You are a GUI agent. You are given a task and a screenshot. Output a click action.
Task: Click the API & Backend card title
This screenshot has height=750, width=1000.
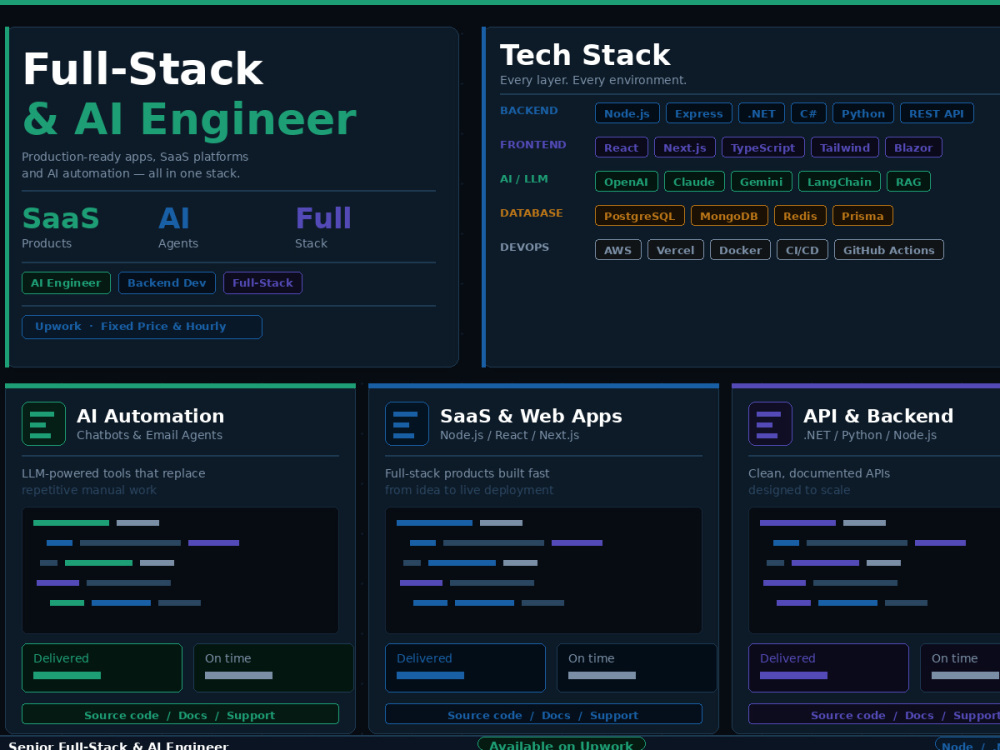878,416
